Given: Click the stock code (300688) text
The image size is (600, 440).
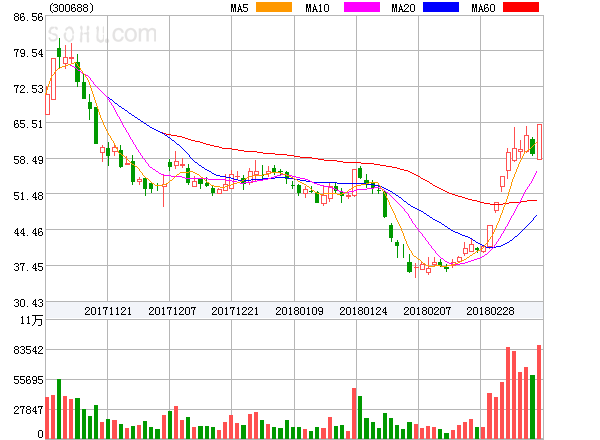Looking at the screenshot, I should pyautogui.click(x=71, y=8).
